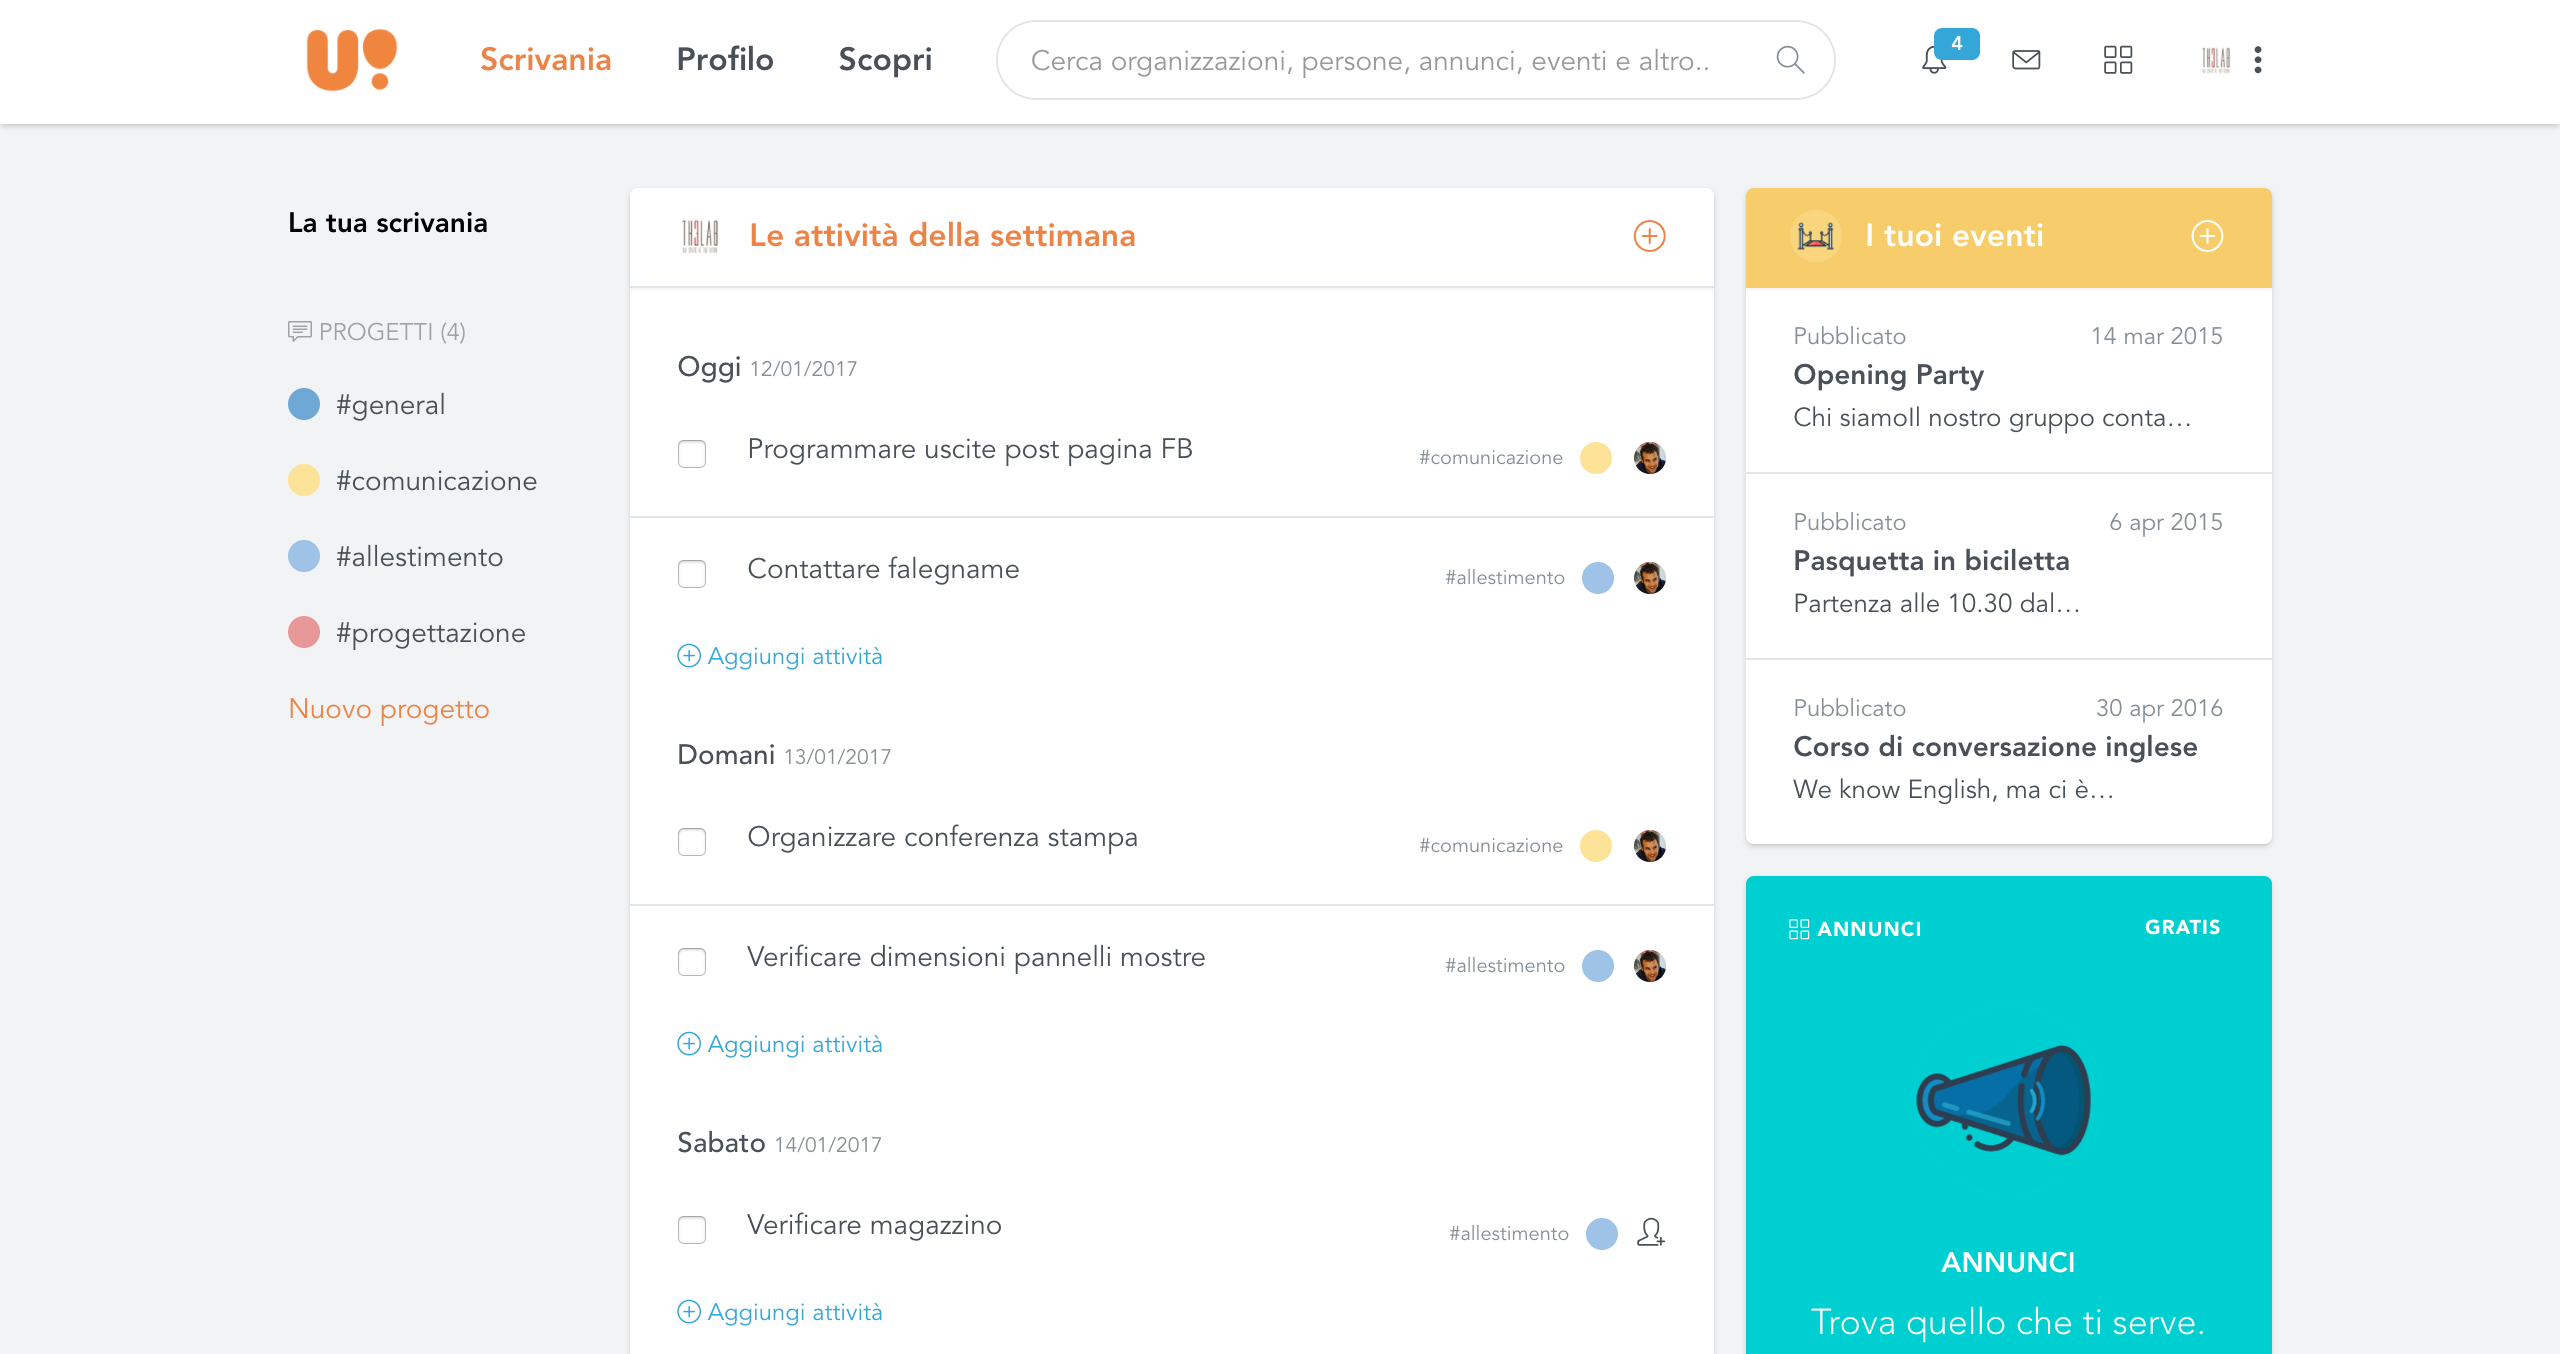Screen dimensions: 2560x1354
Task: Select the pink #progettazione color dot
Action: coord(304,632)
